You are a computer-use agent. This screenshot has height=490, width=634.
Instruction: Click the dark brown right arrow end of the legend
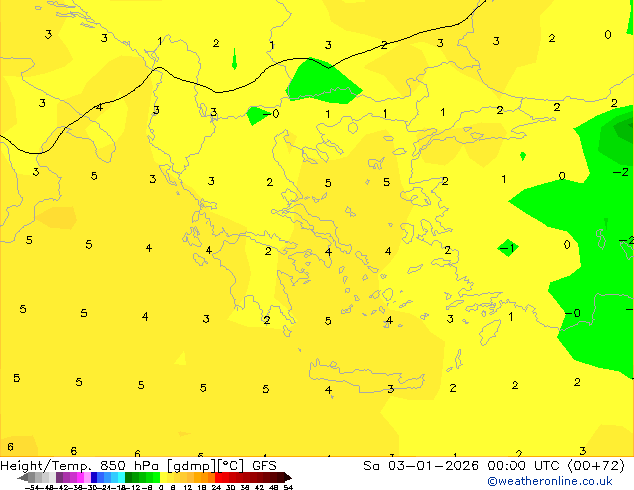(287, 477)
